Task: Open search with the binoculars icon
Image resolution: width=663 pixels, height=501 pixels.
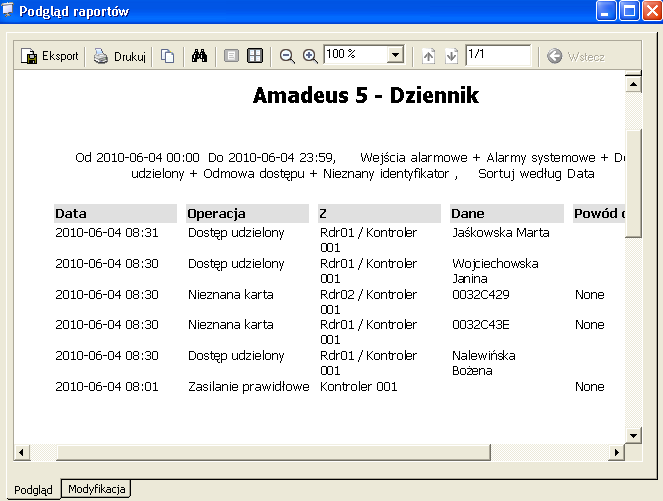Action: click(x=199, y=56)
